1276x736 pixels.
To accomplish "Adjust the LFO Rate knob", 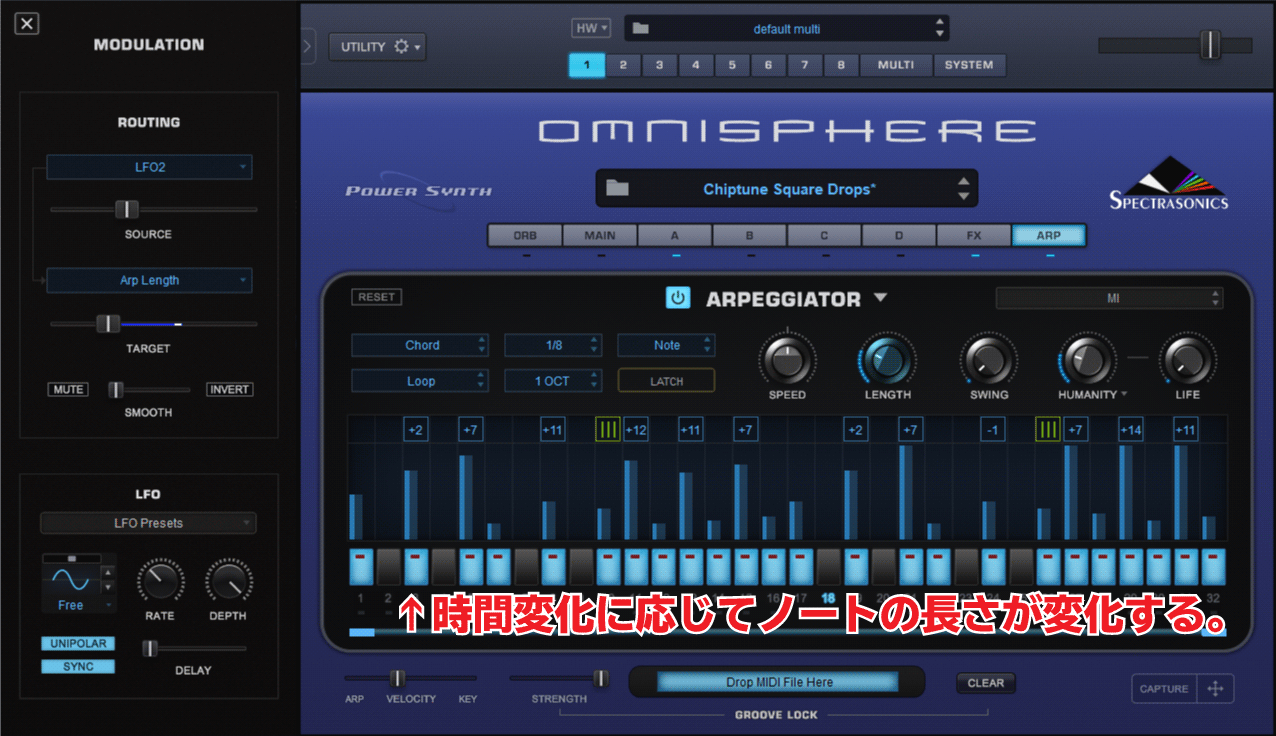I will coord(160,580).
